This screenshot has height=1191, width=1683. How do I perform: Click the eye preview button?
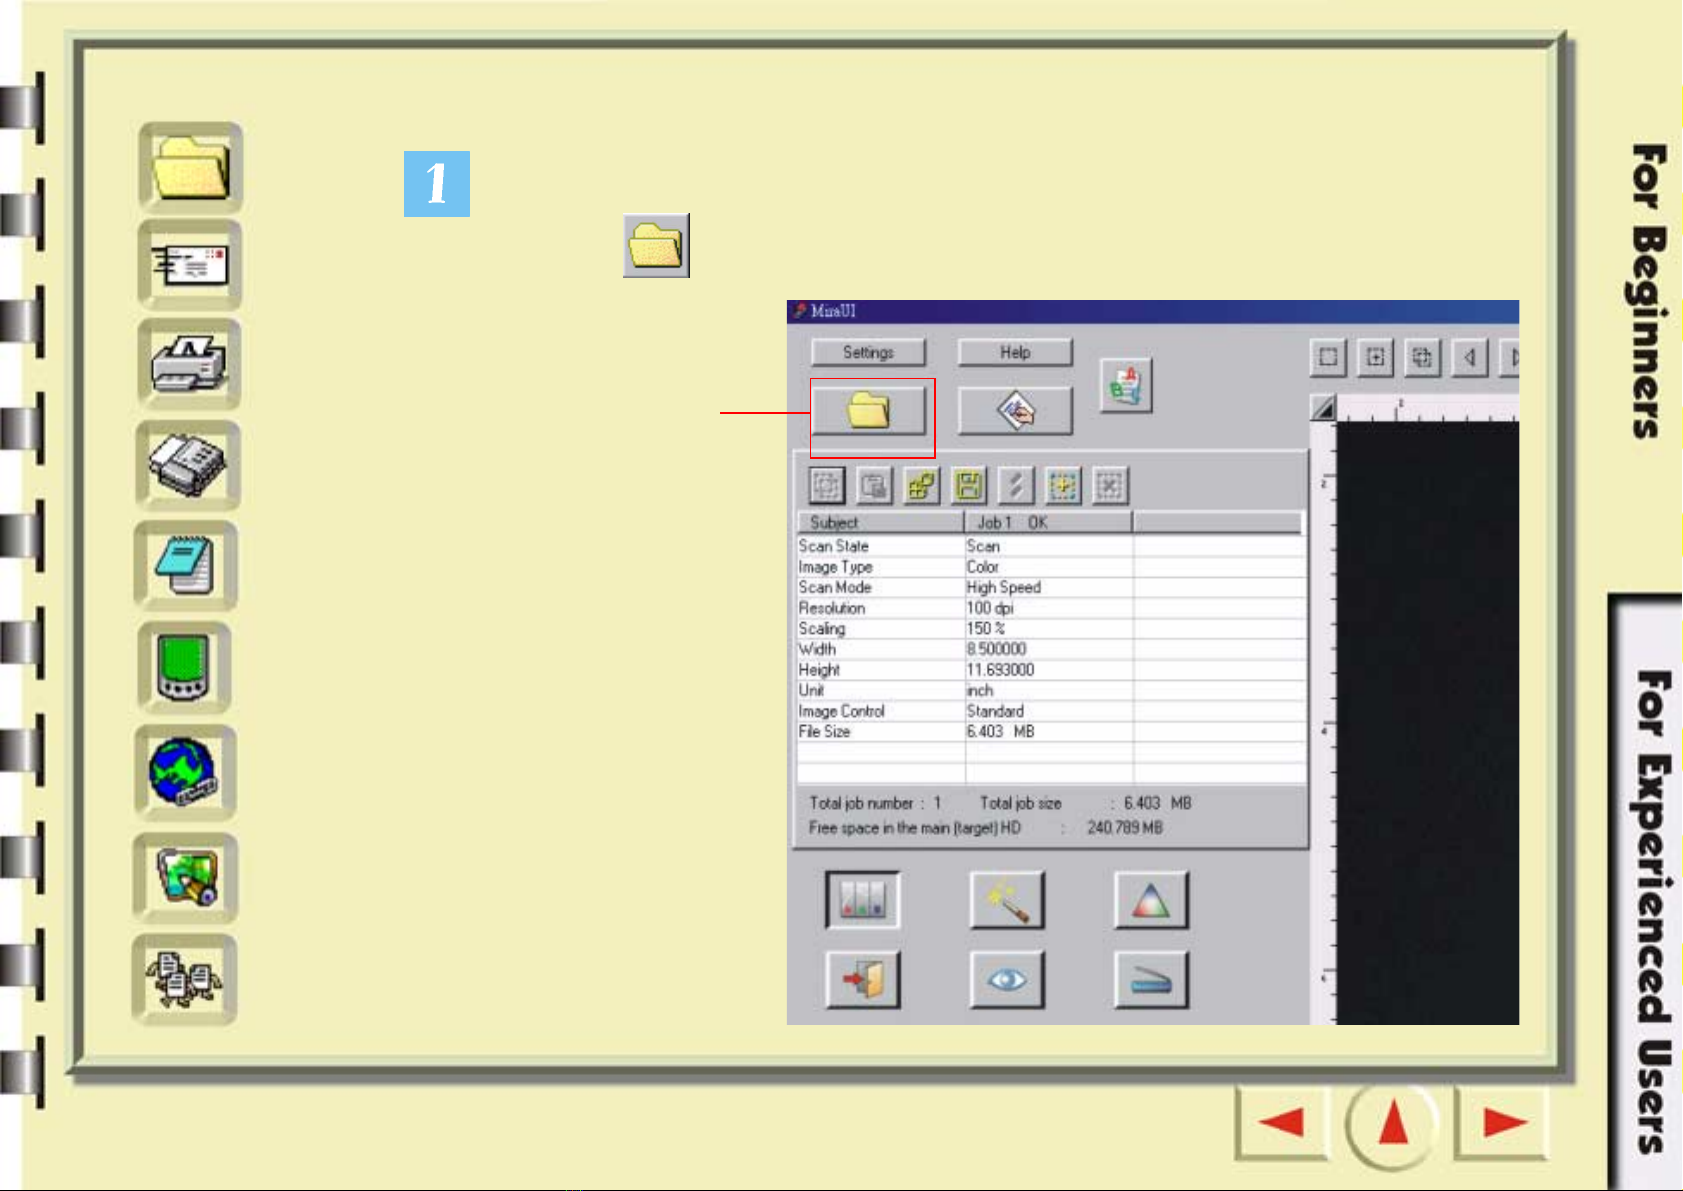click(x=1007, y=979)
